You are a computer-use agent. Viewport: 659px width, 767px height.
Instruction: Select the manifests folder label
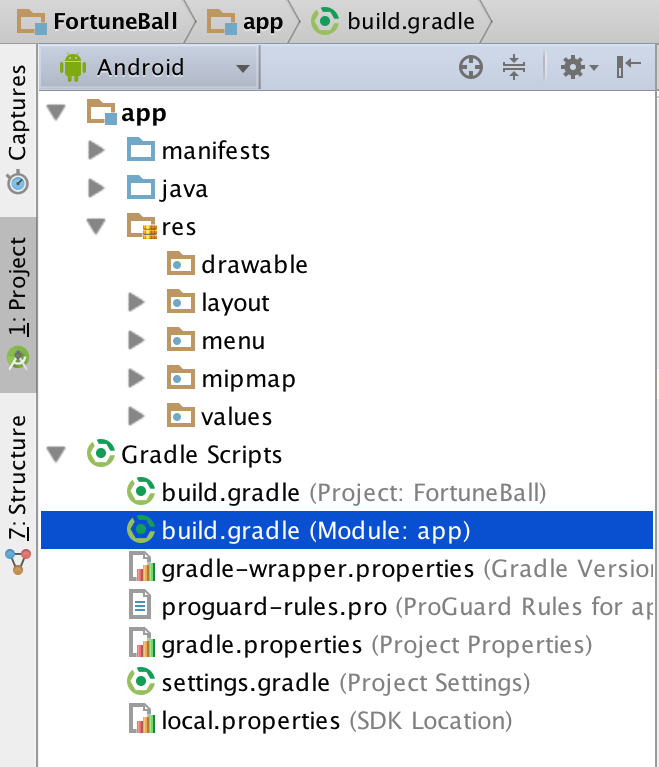216,150
